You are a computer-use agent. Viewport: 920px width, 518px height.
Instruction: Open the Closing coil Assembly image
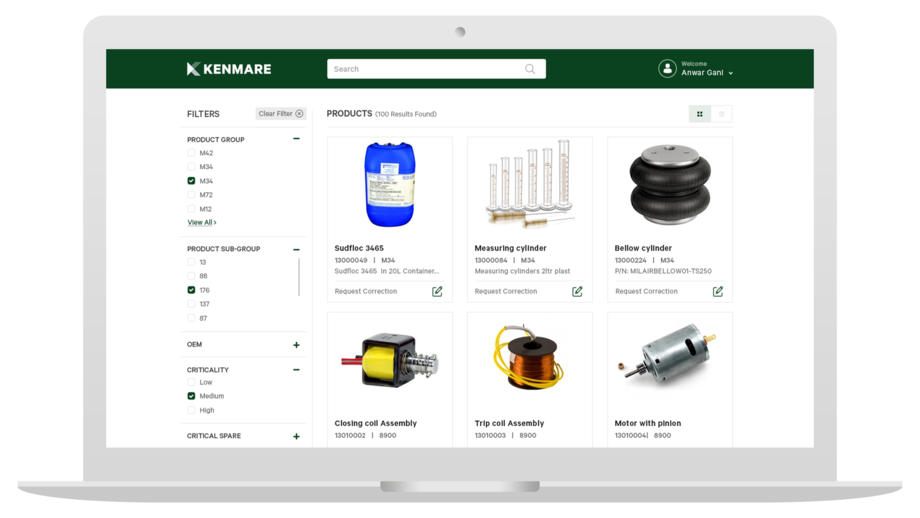(390, 361)
